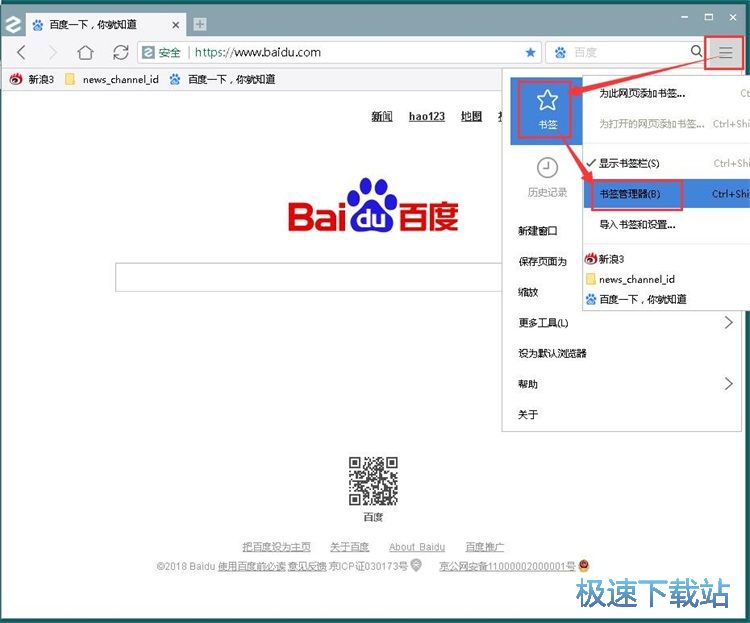The height and width of the screenshot is (623, 750).
Task: Open 书签管理器(B) from submenu
Action: tap(666, 194)
